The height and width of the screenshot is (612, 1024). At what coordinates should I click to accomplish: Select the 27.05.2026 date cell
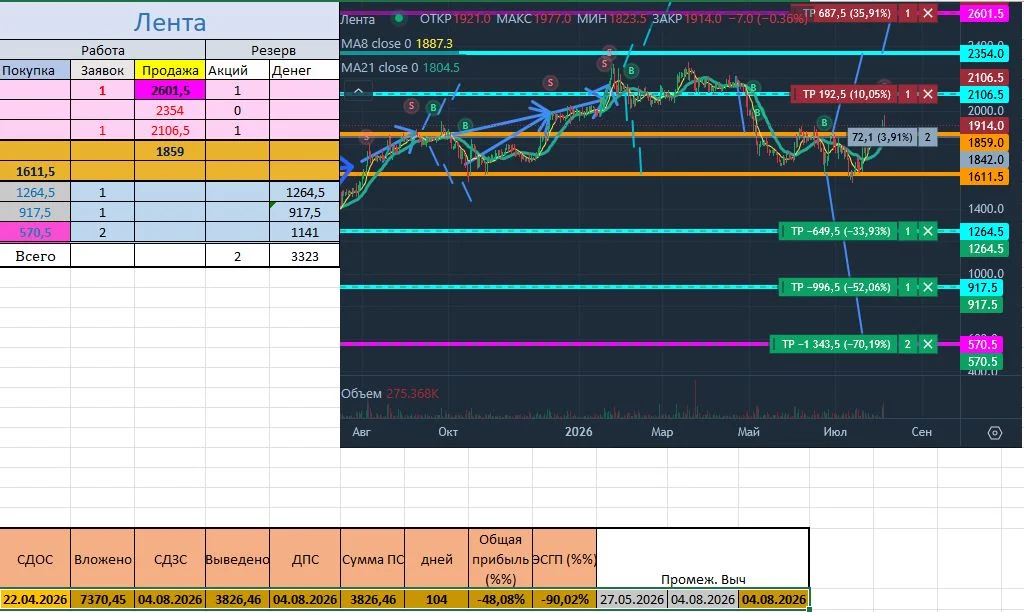[632, 599]
